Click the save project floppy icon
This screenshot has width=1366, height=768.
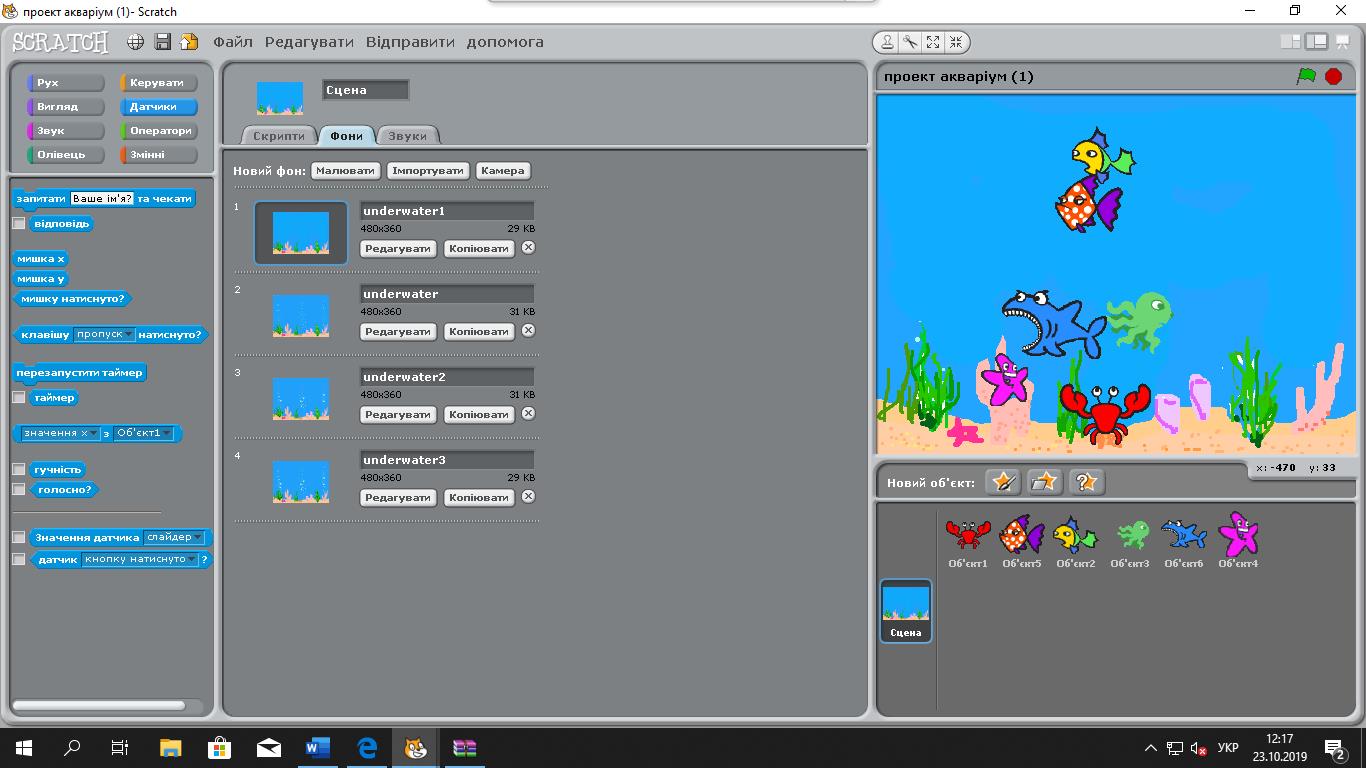click(162, 42)
